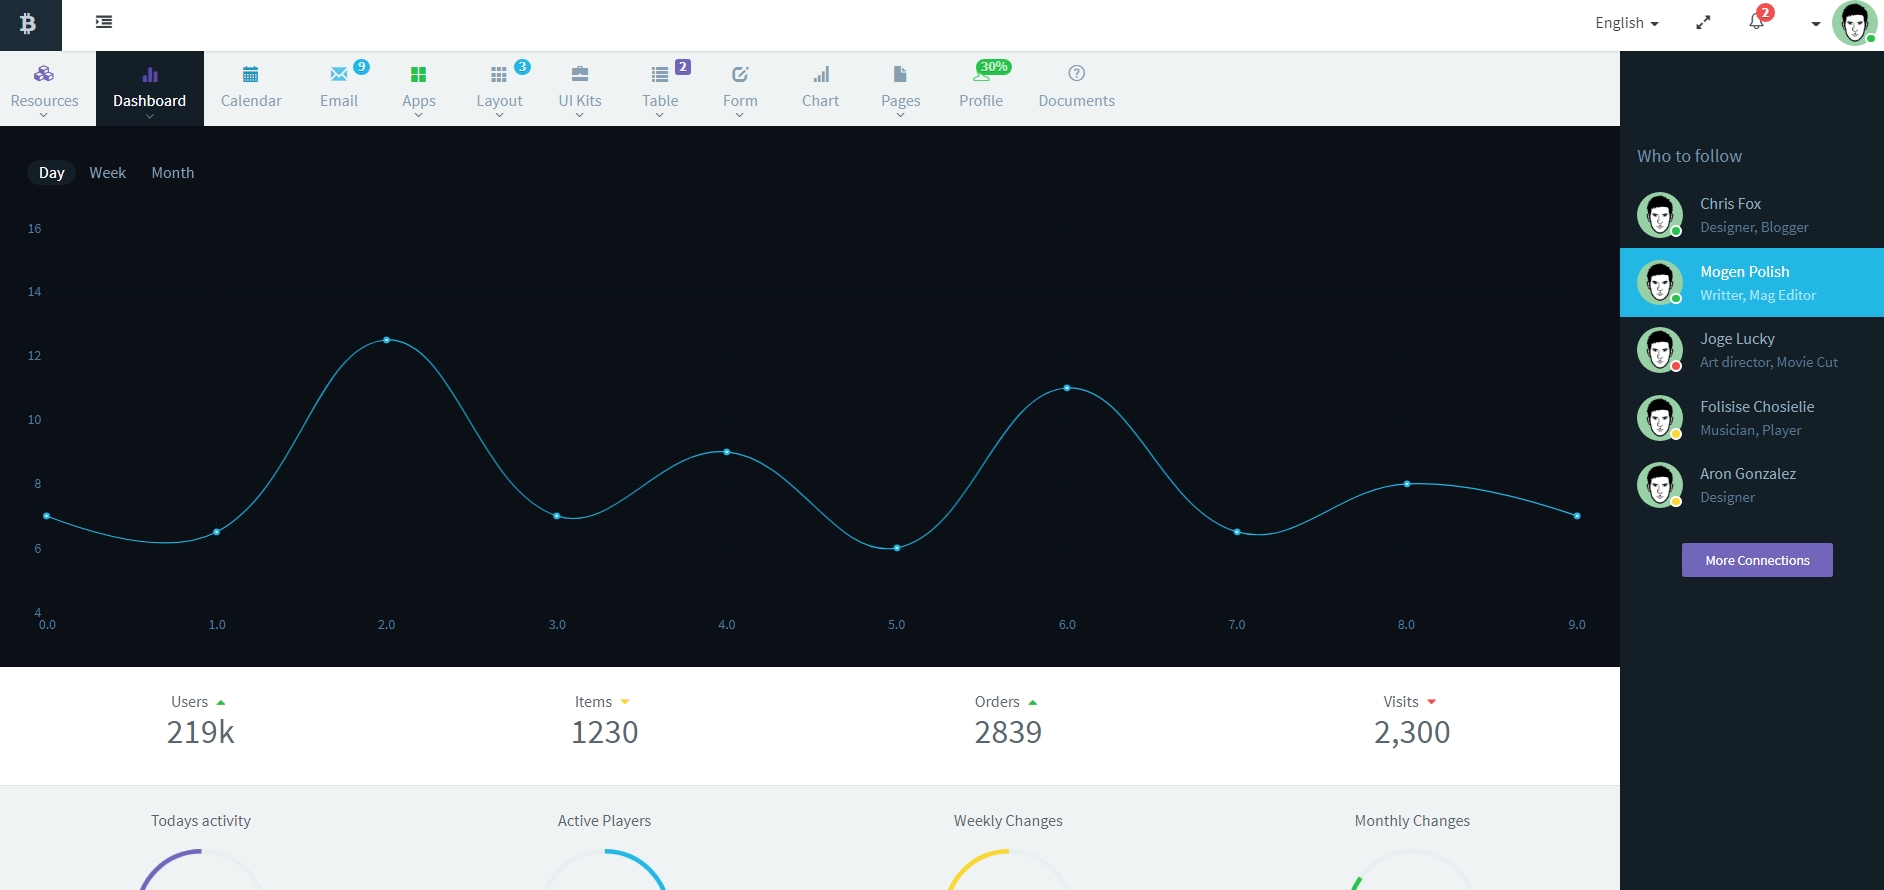
Task: Click the Items stat 1230
Action: click(604, 732)
